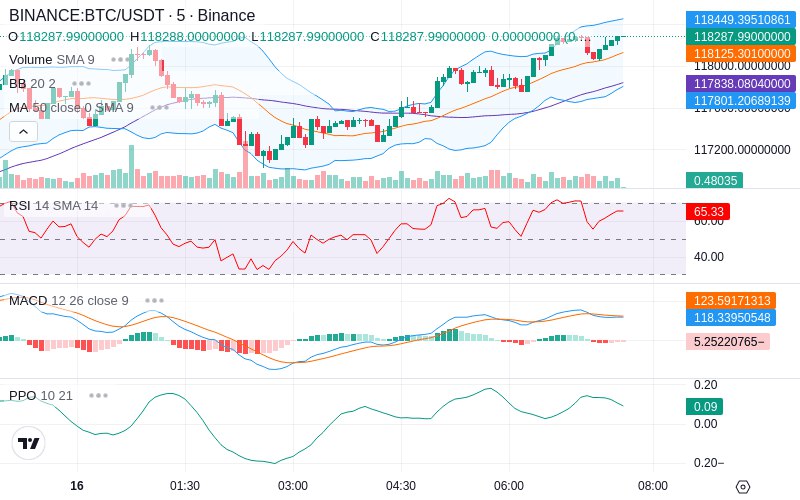
Task: Select the MACD 12 26 close 9 label
Action: pyautogui.click(x=68, y=301)
